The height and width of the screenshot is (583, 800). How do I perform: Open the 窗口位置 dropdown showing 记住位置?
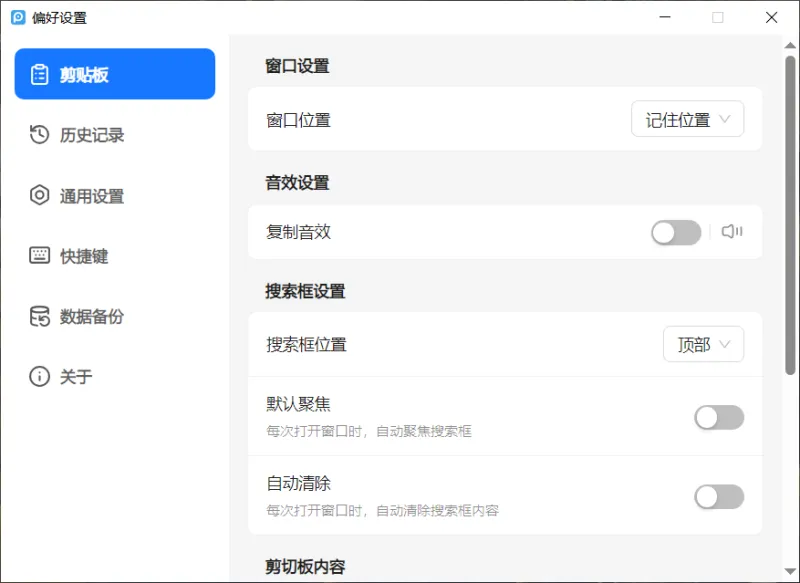[688, 118]
